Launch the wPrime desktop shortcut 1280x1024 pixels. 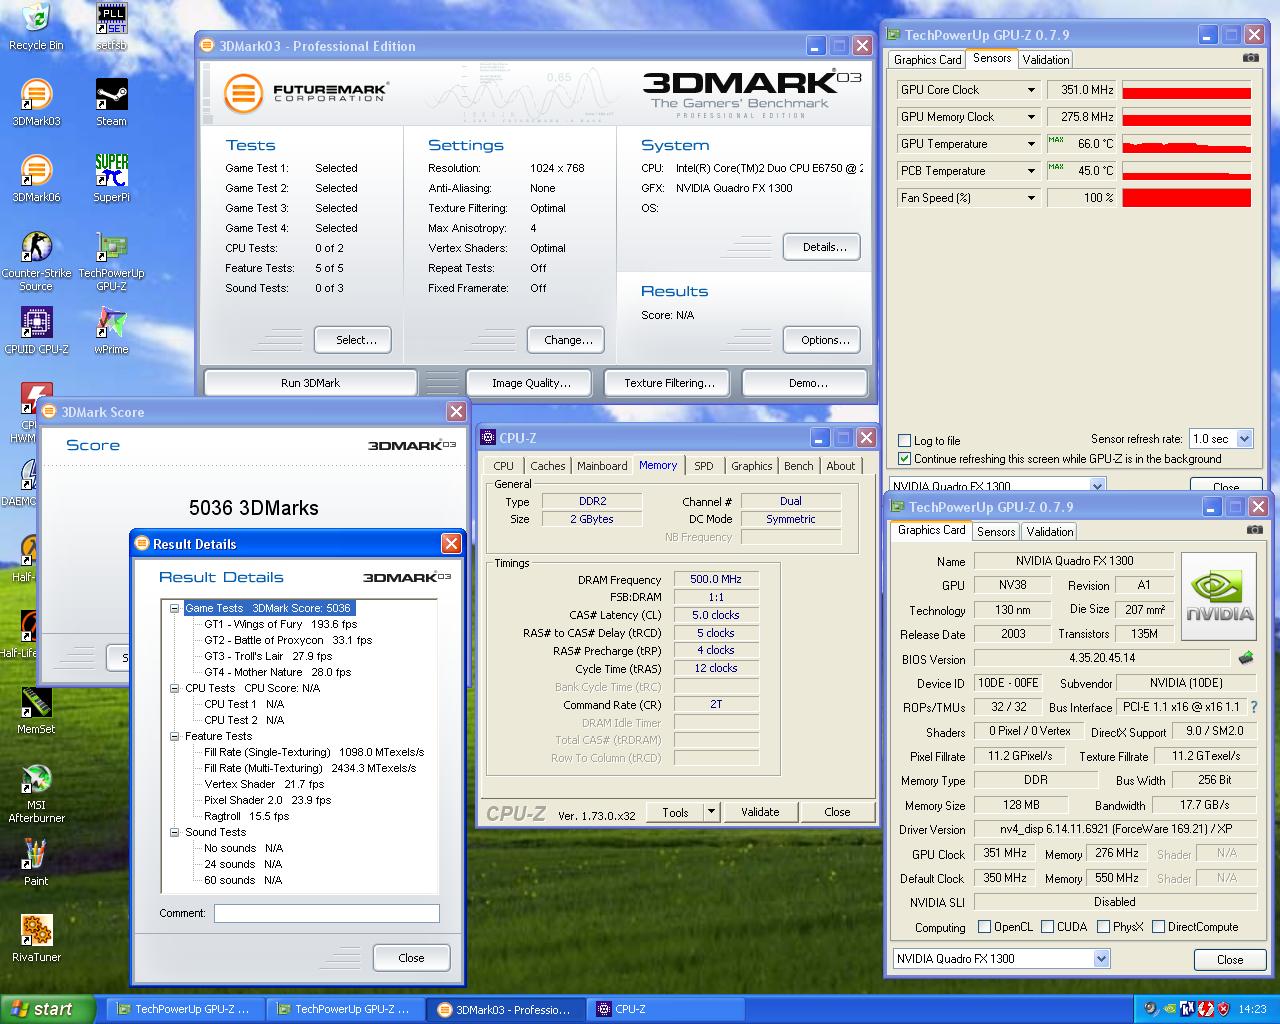pyautogui.click(x=111, y=330)
